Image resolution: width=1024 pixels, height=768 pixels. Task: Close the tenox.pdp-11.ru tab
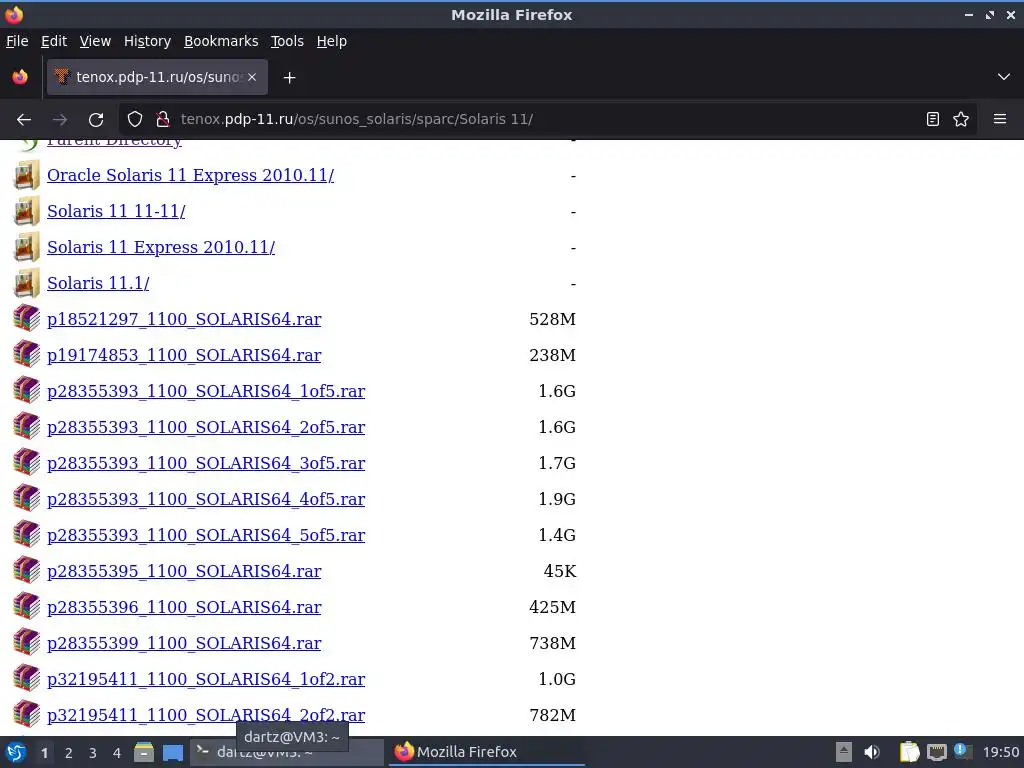(x=252, y=77)
